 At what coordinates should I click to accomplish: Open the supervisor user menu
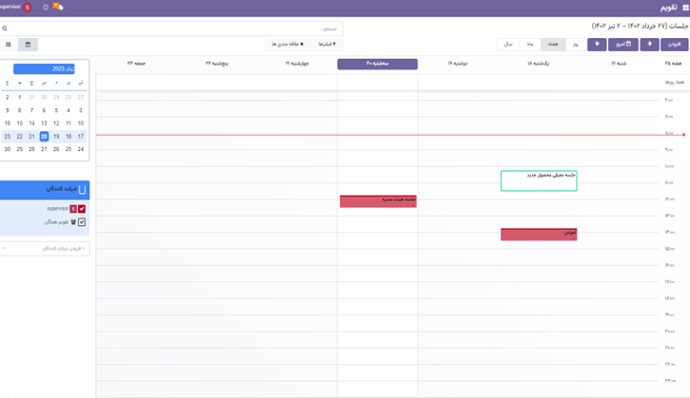pos(15,7)
